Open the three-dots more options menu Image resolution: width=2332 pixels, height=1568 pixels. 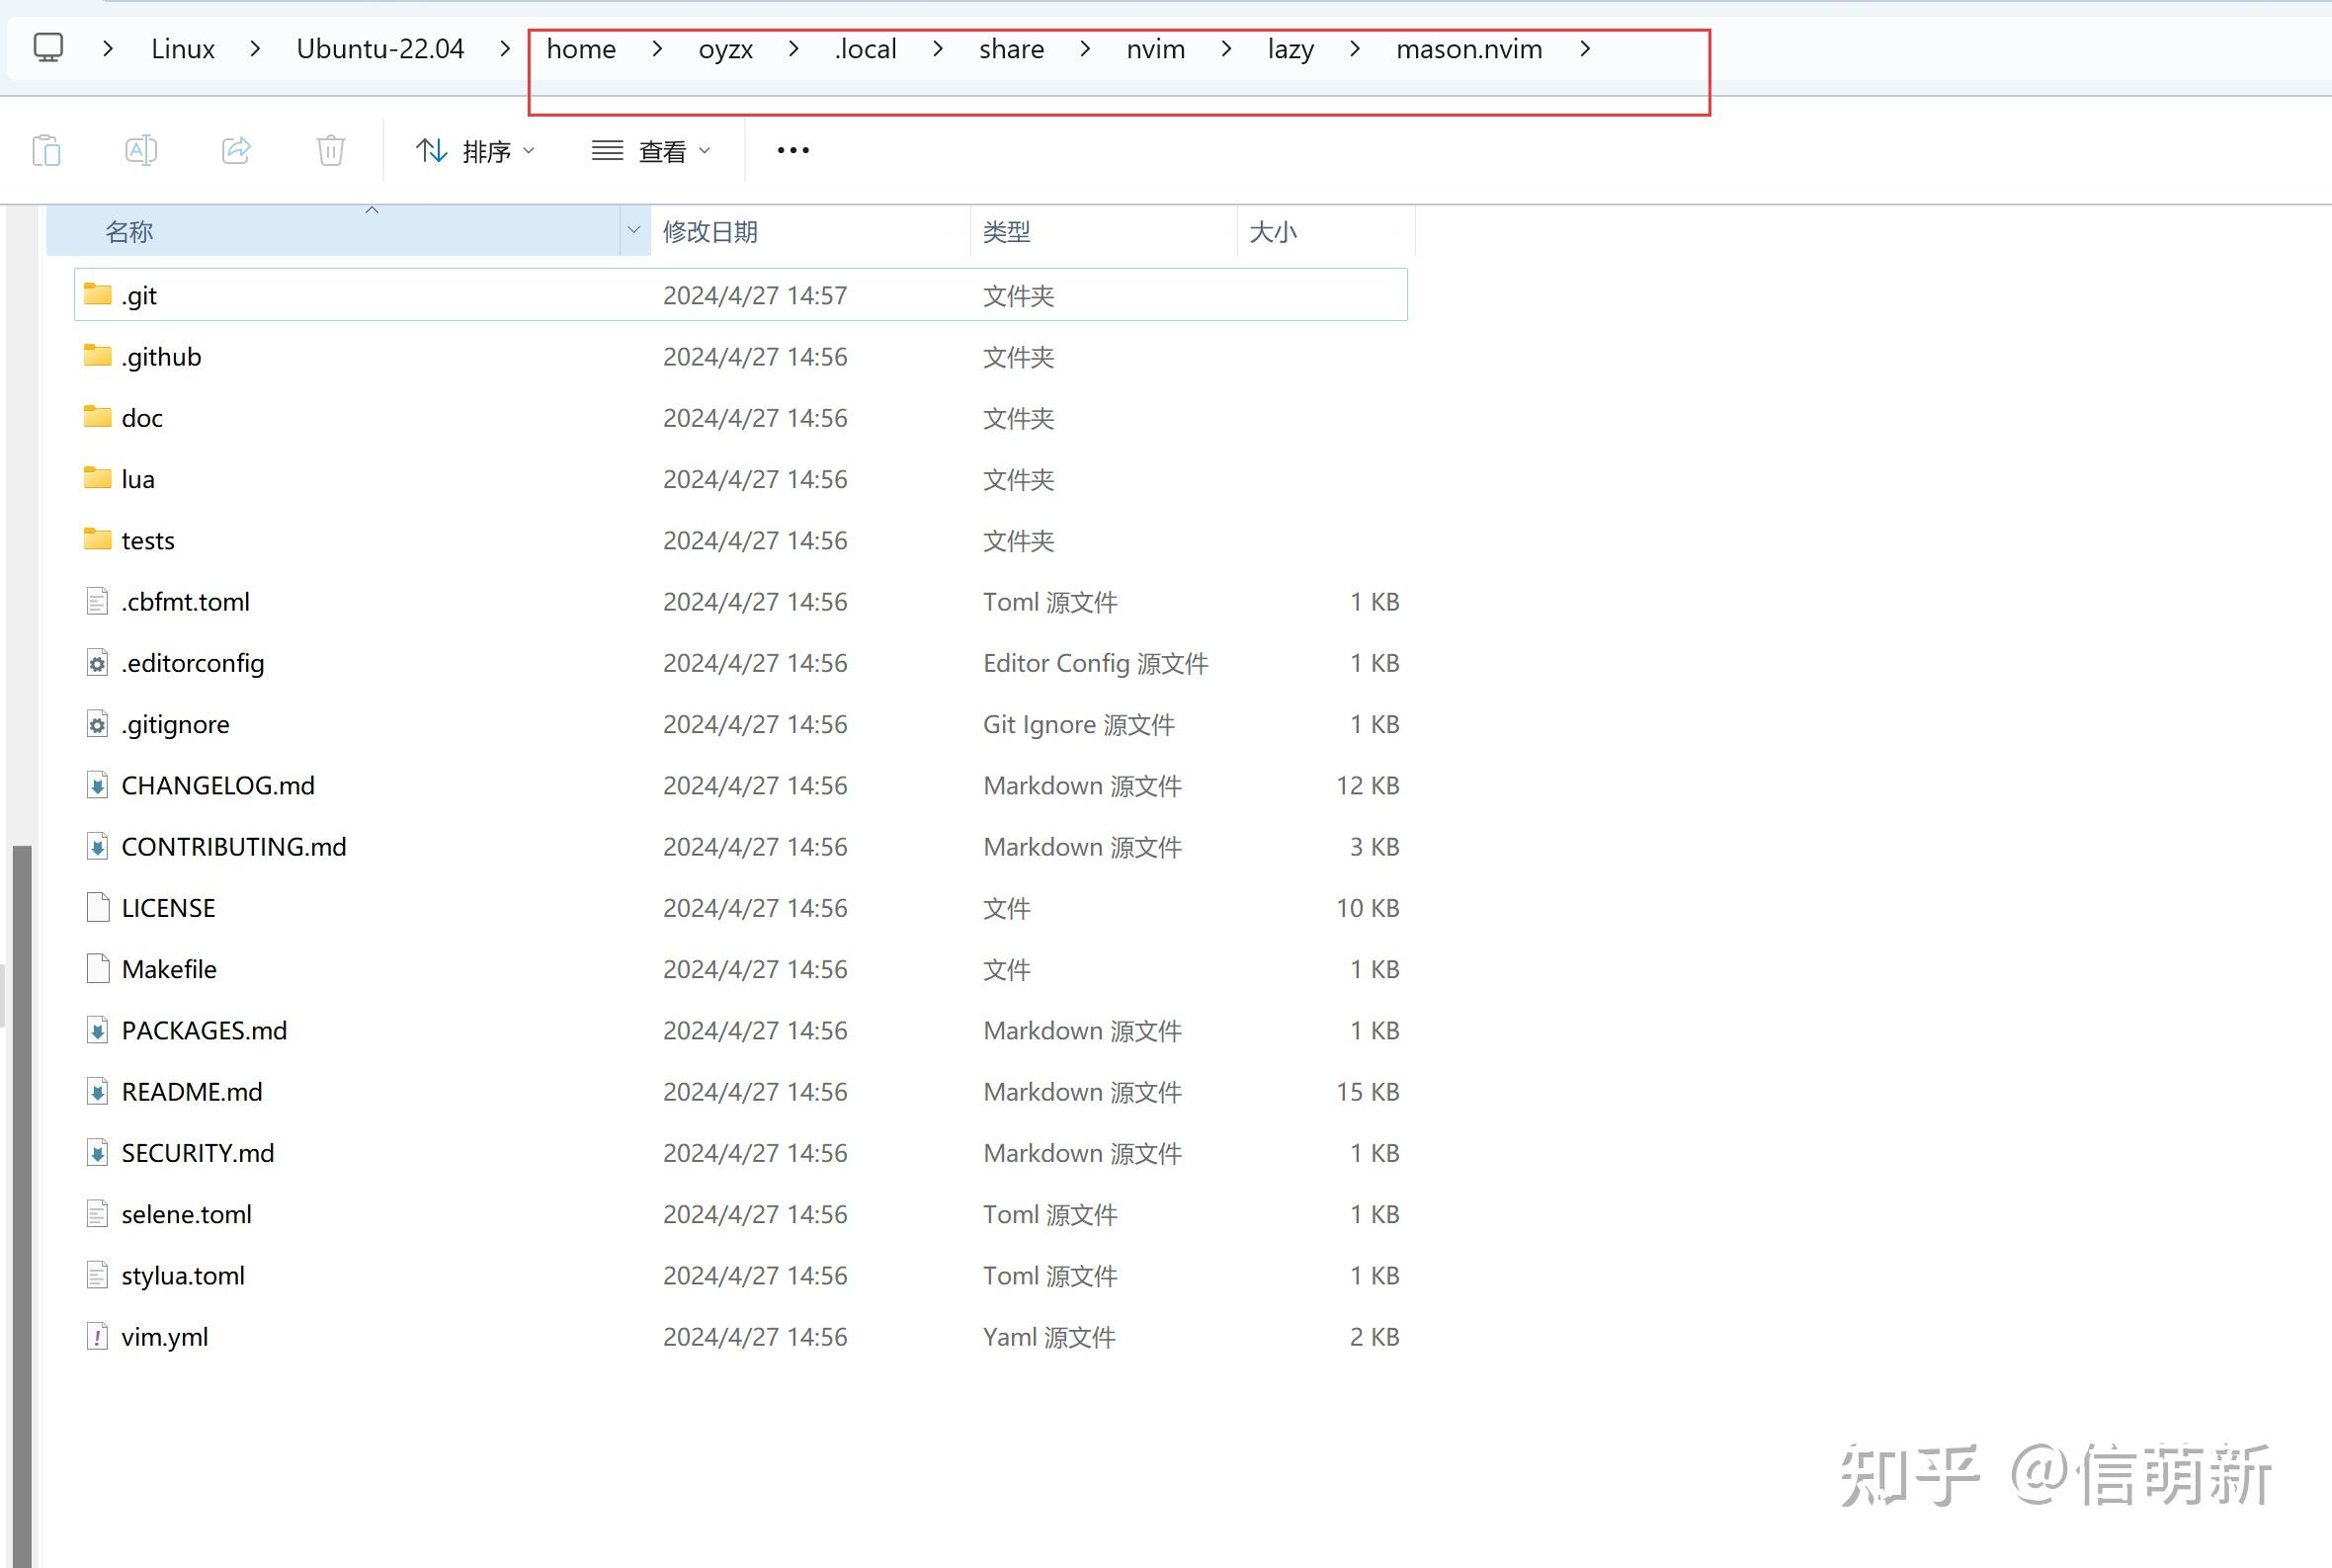[793, 151]
